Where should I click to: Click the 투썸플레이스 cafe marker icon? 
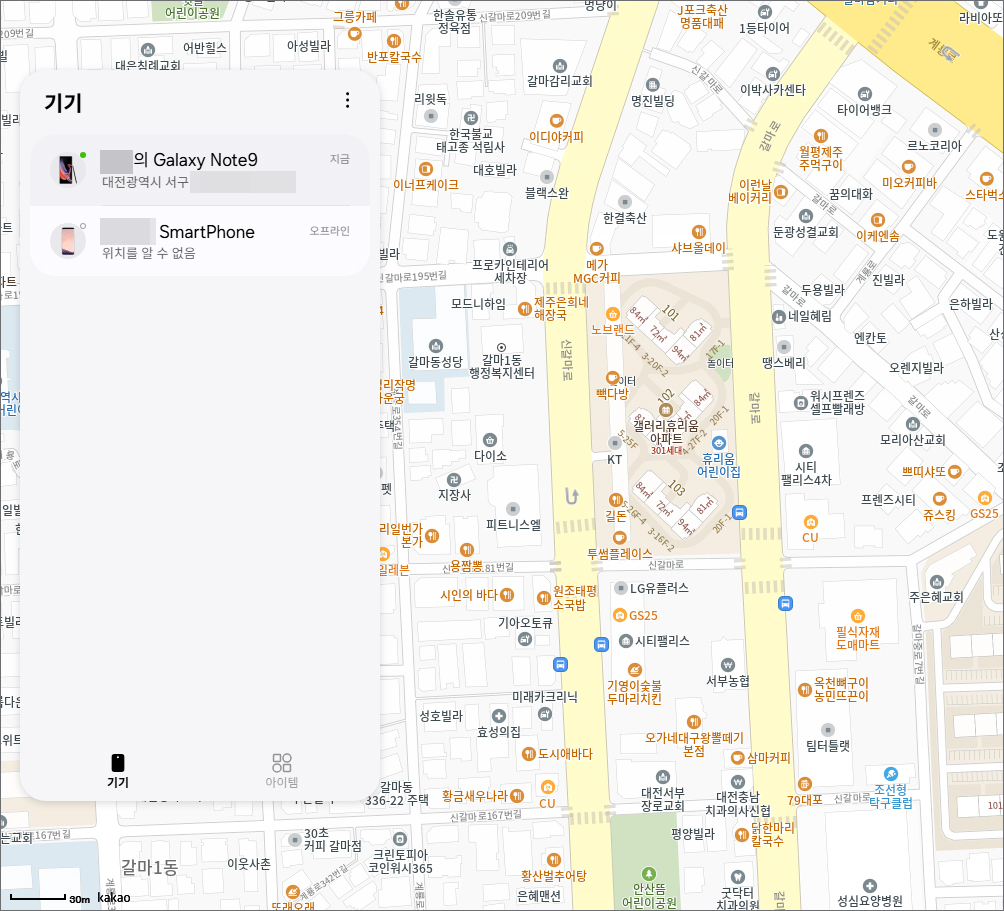pos(619,538)
